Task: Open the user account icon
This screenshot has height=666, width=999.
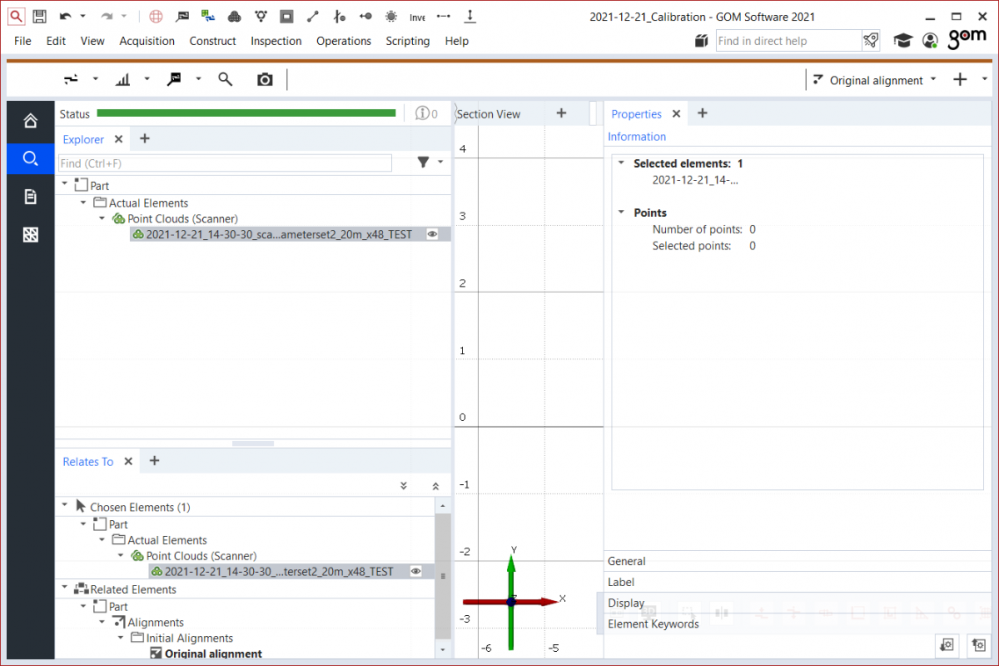Action: point(929,40)
